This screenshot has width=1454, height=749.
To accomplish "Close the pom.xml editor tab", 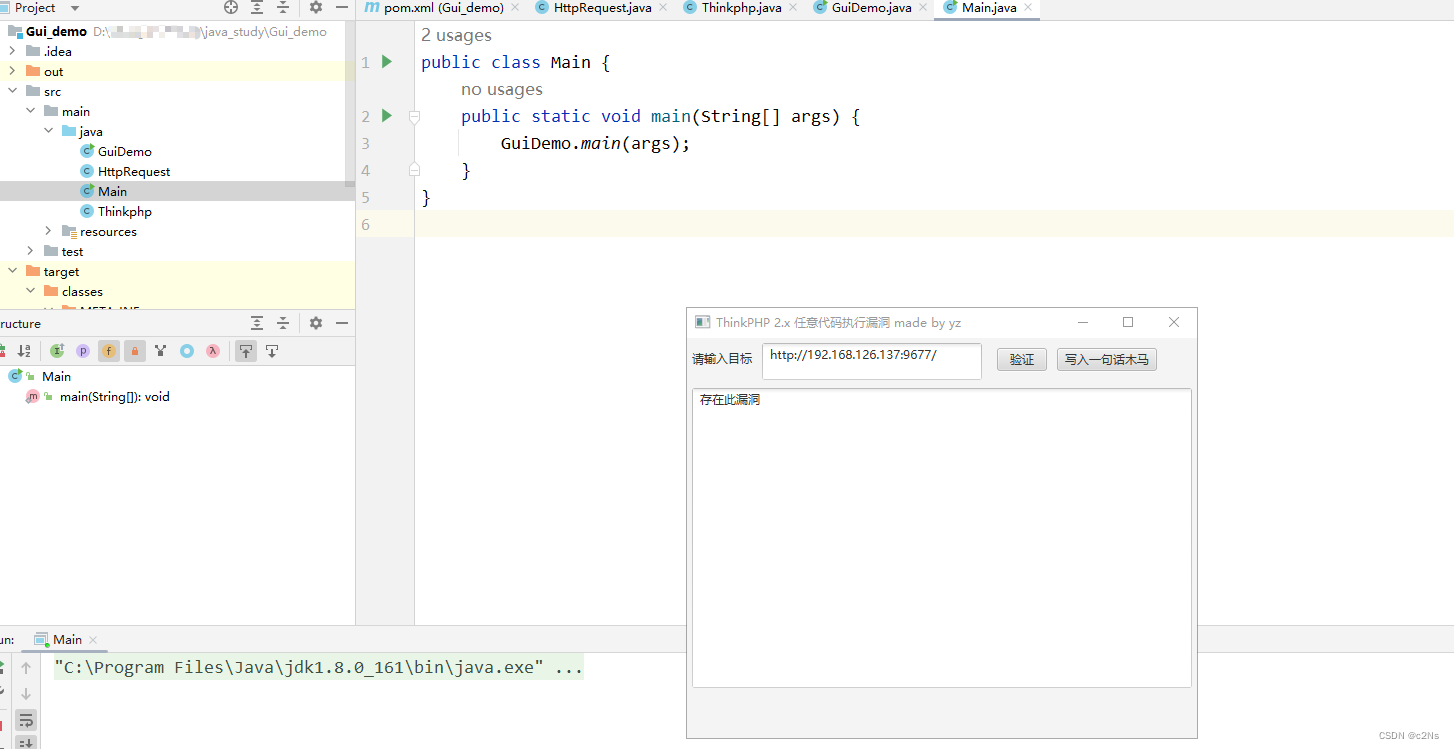I will tap(515, 8).
